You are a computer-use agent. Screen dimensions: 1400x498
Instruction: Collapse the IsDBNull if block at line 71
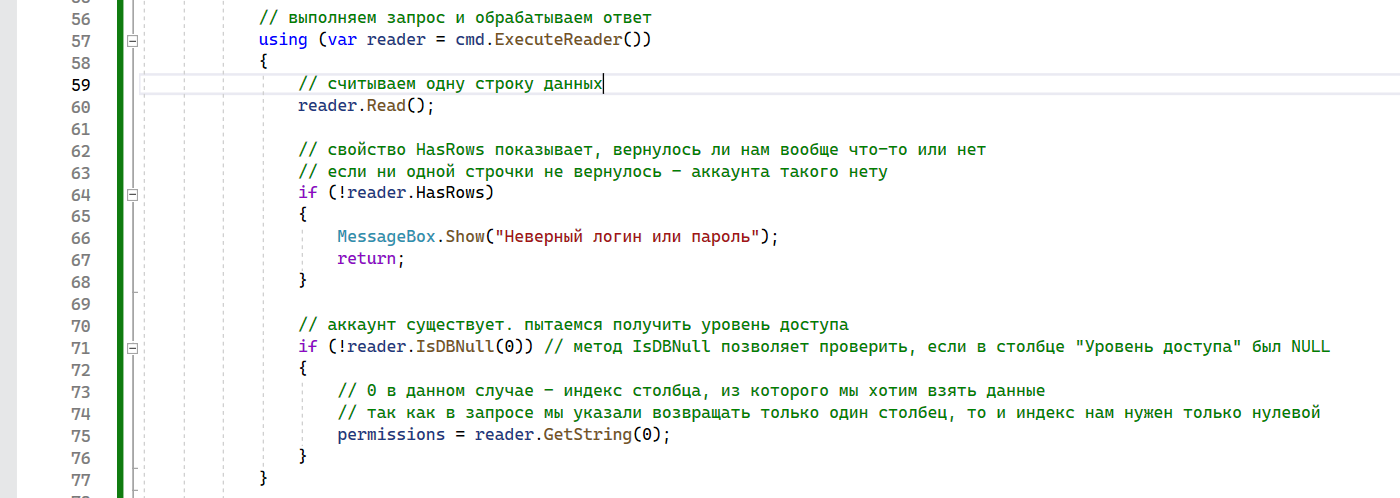[x=131, y=348]
